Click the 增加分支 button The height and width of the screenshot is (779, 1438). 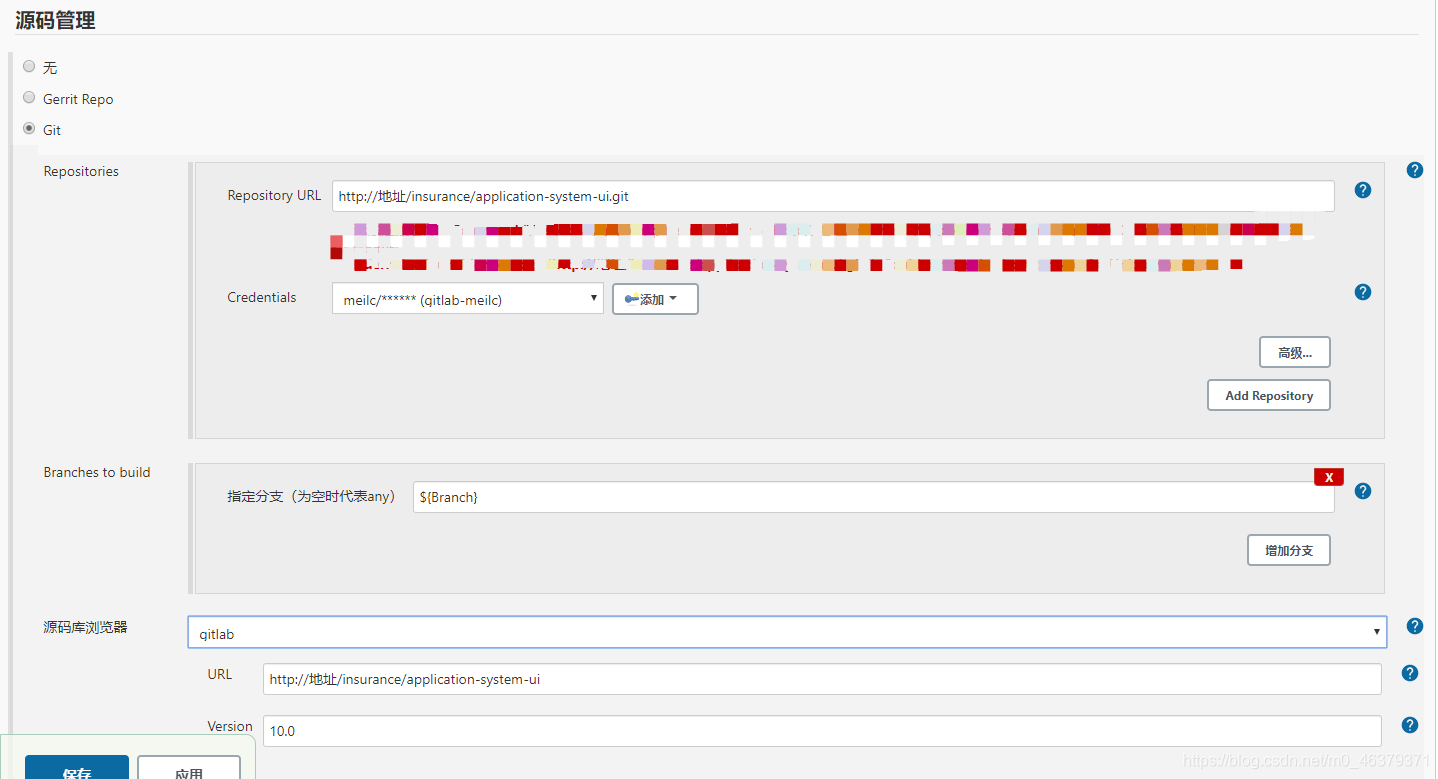1288,550
